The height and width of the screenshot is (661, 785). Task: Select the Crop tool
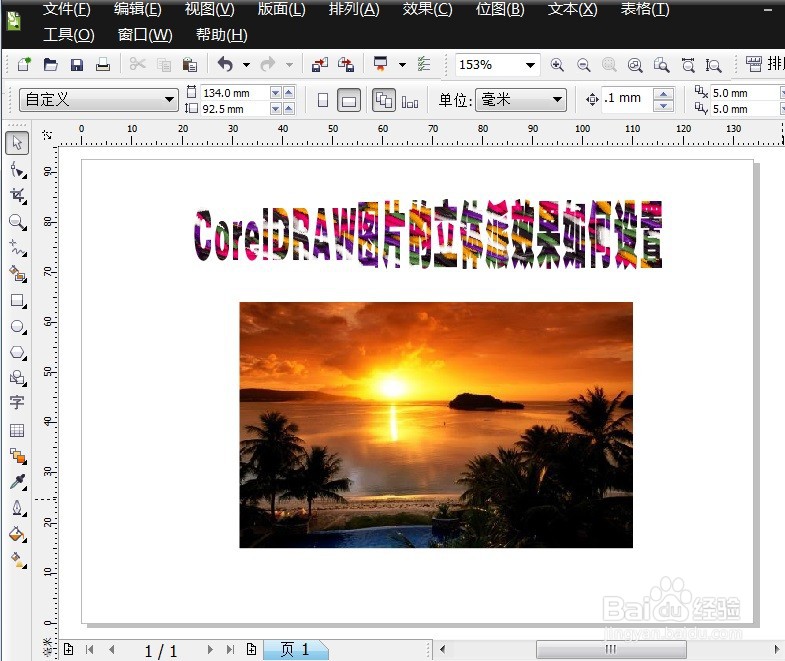(18, 195)
